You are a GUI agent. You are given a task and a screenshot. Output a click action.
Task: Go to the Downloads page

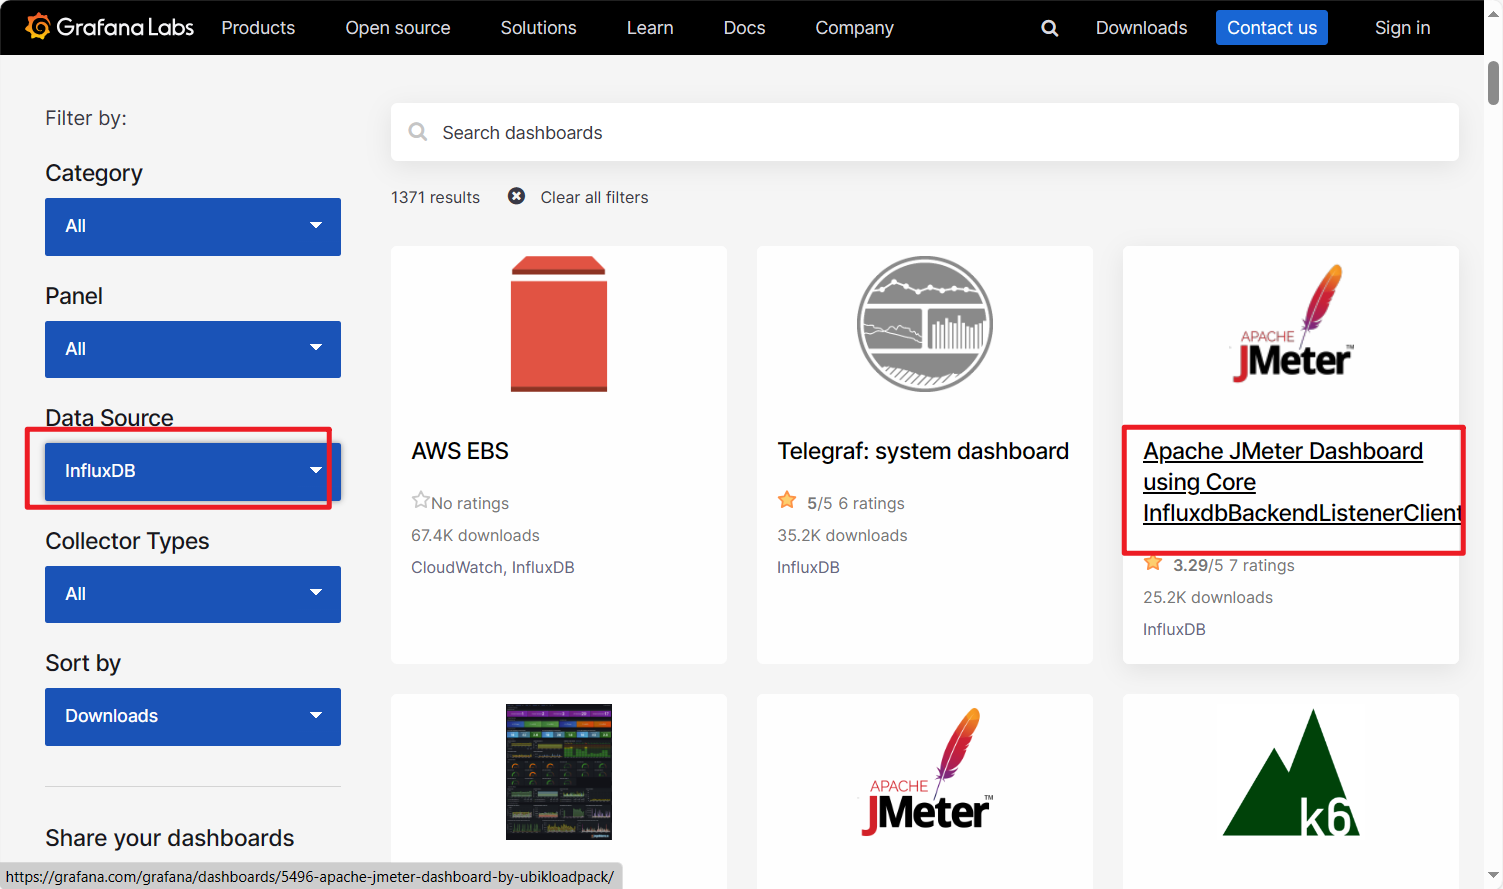click(1141, 28)
